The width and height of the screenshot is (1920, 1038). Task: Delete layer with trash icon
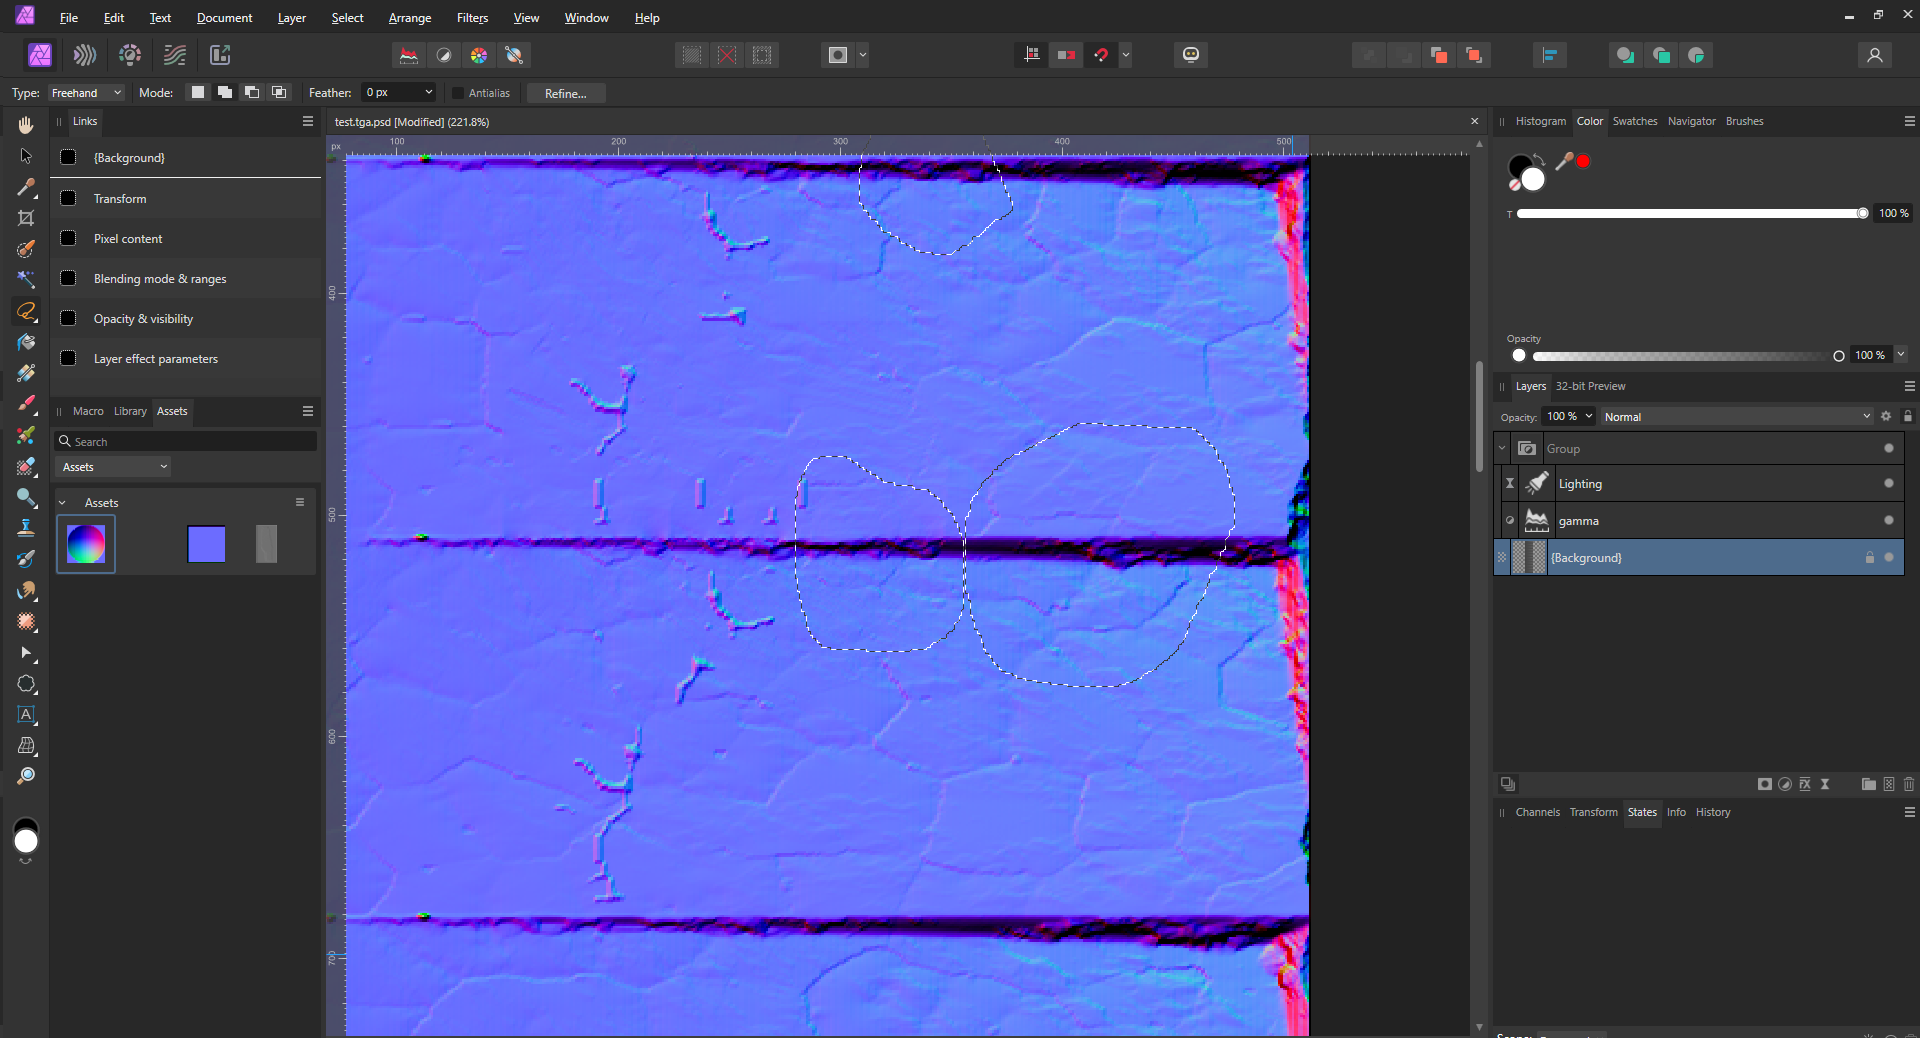1908,784
